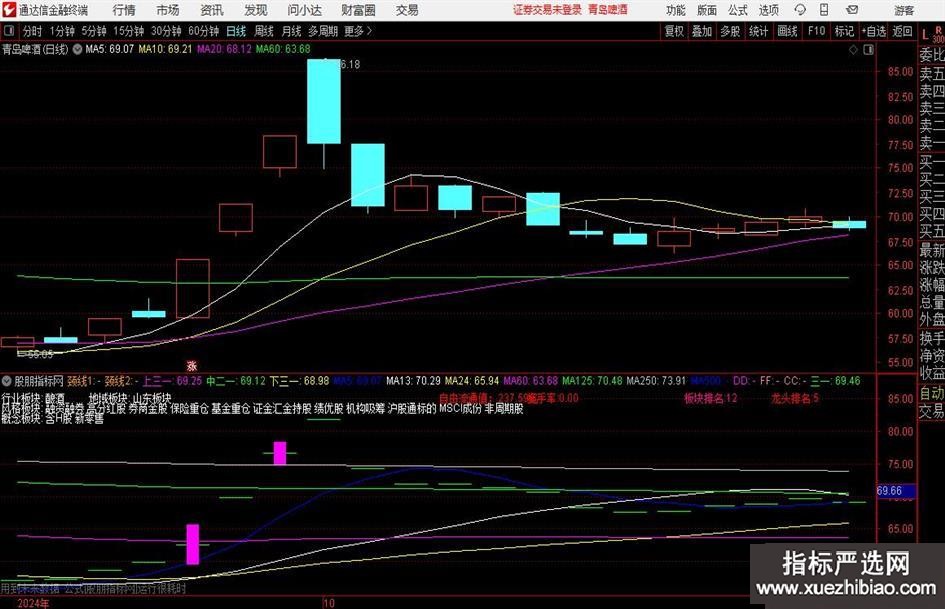Switch to the 5分钟 period

tap(93, 31)
